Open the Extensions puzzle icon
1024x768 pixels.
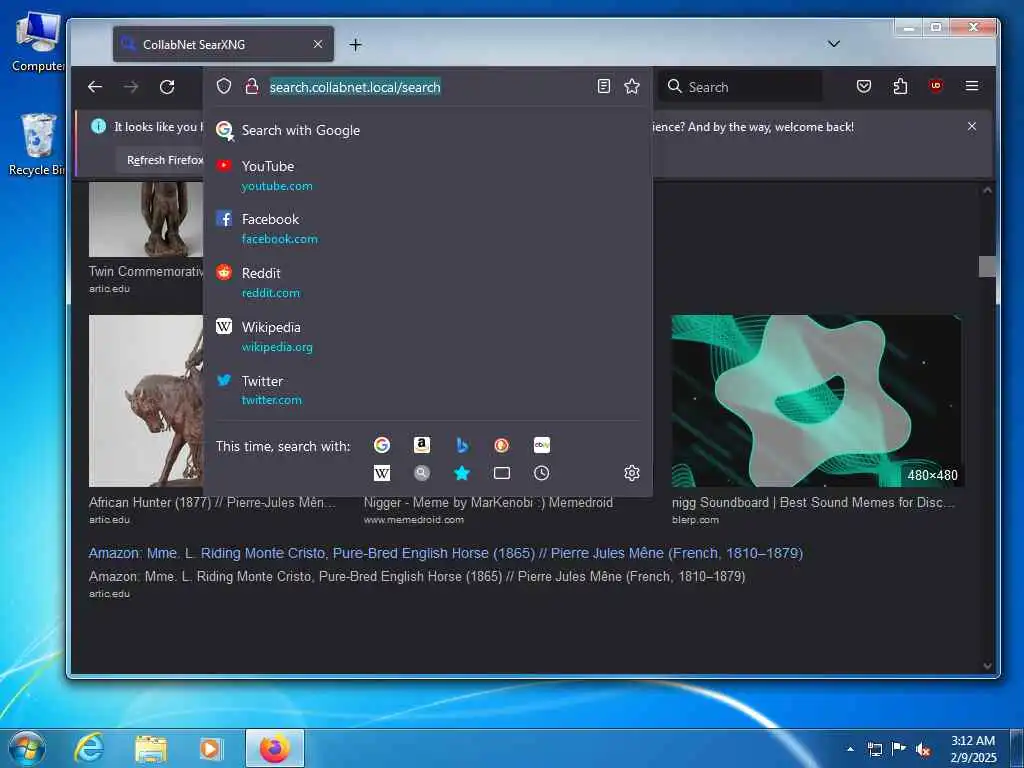point(900,86)
